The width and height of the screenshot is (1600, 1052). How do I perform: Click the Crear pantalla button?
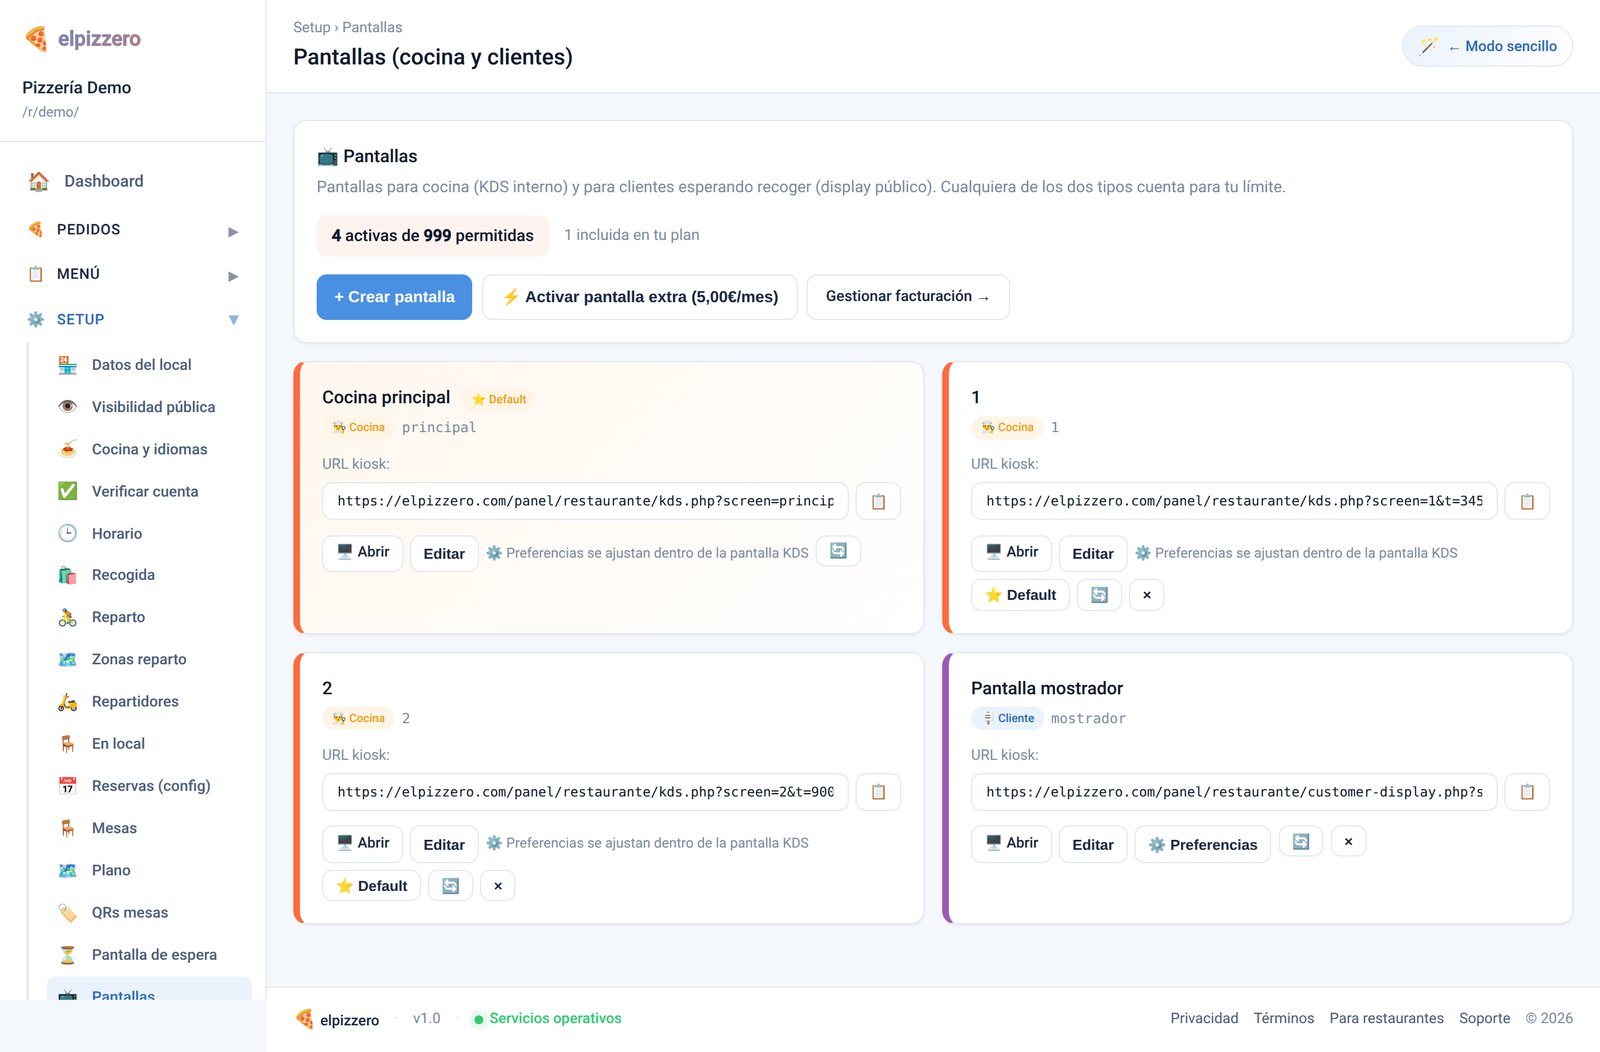pyautogui.click(x=394, y=297)
